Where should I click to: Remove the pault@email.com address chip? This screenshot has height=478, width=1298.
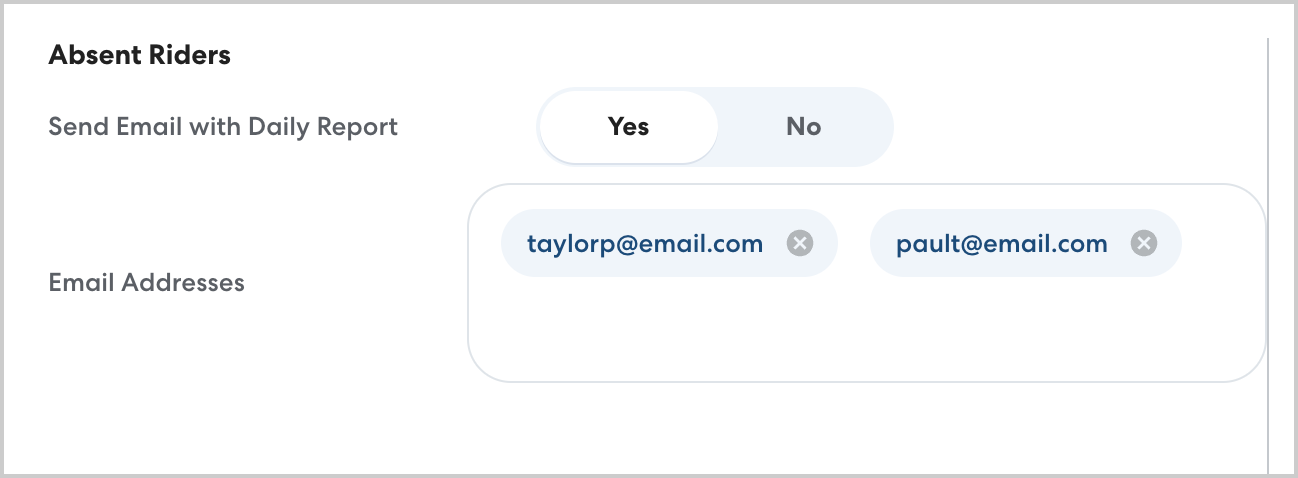1143,243
